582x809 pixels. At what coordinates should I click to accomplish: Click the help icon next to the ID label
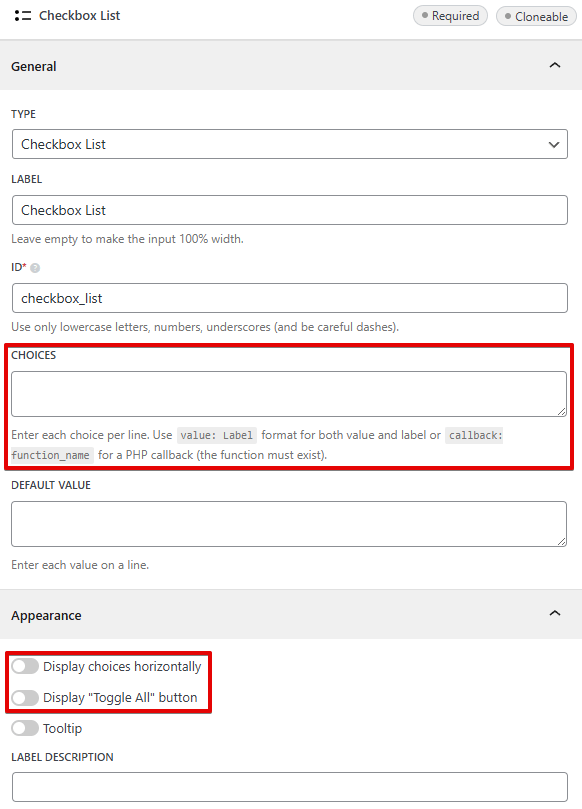click(35, 267)
